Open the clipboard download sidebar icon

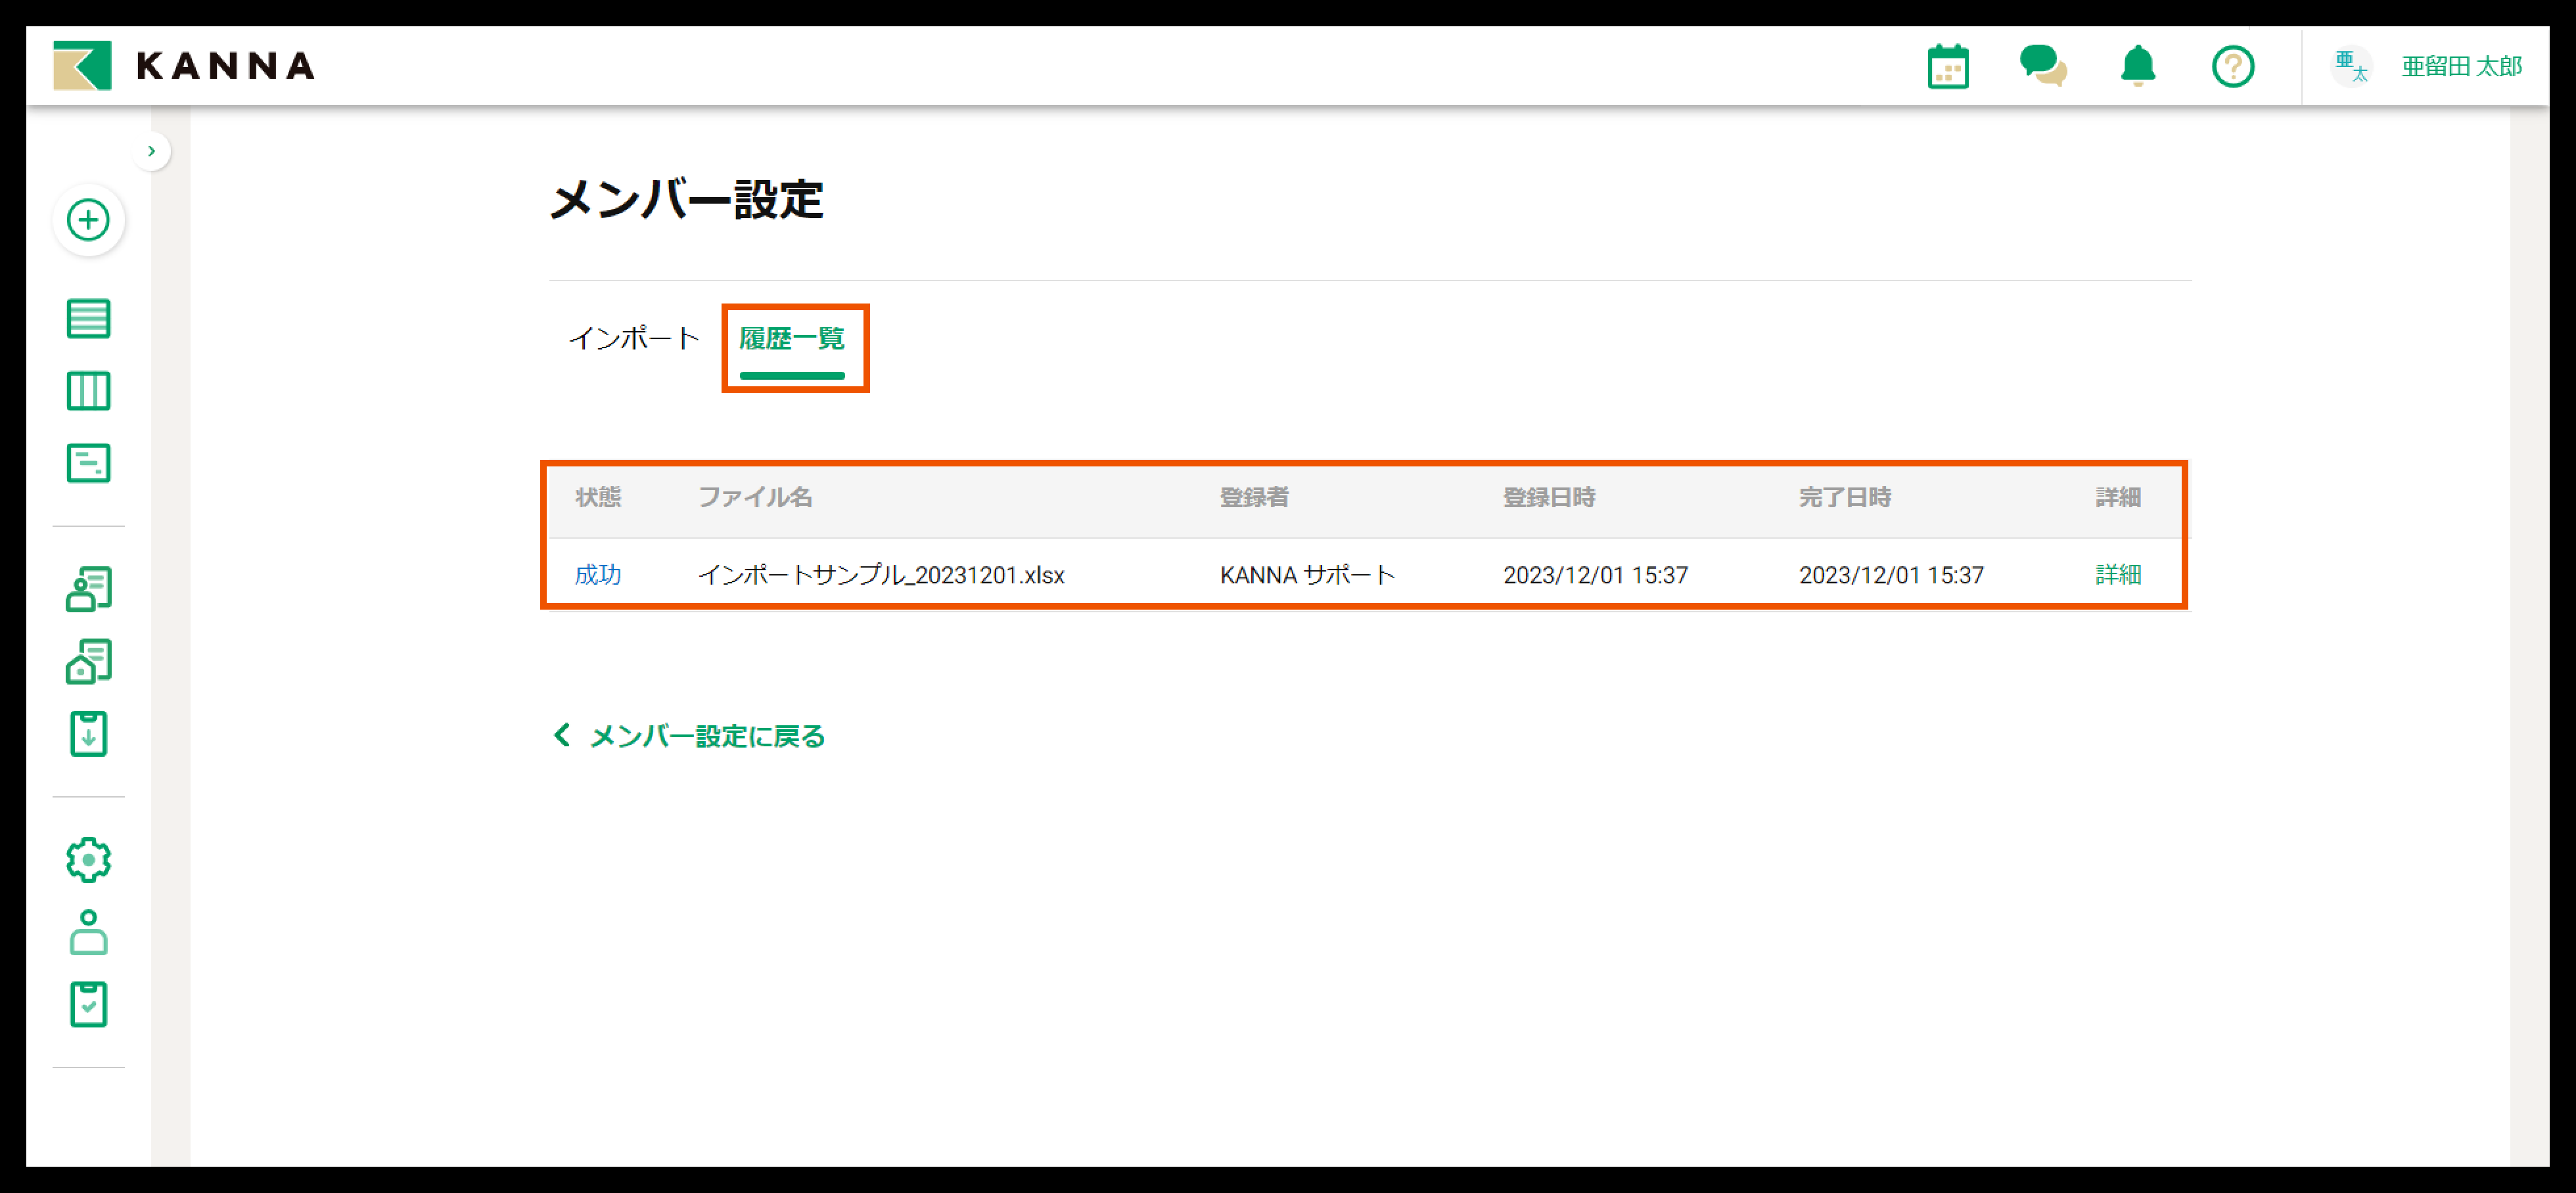[88, 734]
